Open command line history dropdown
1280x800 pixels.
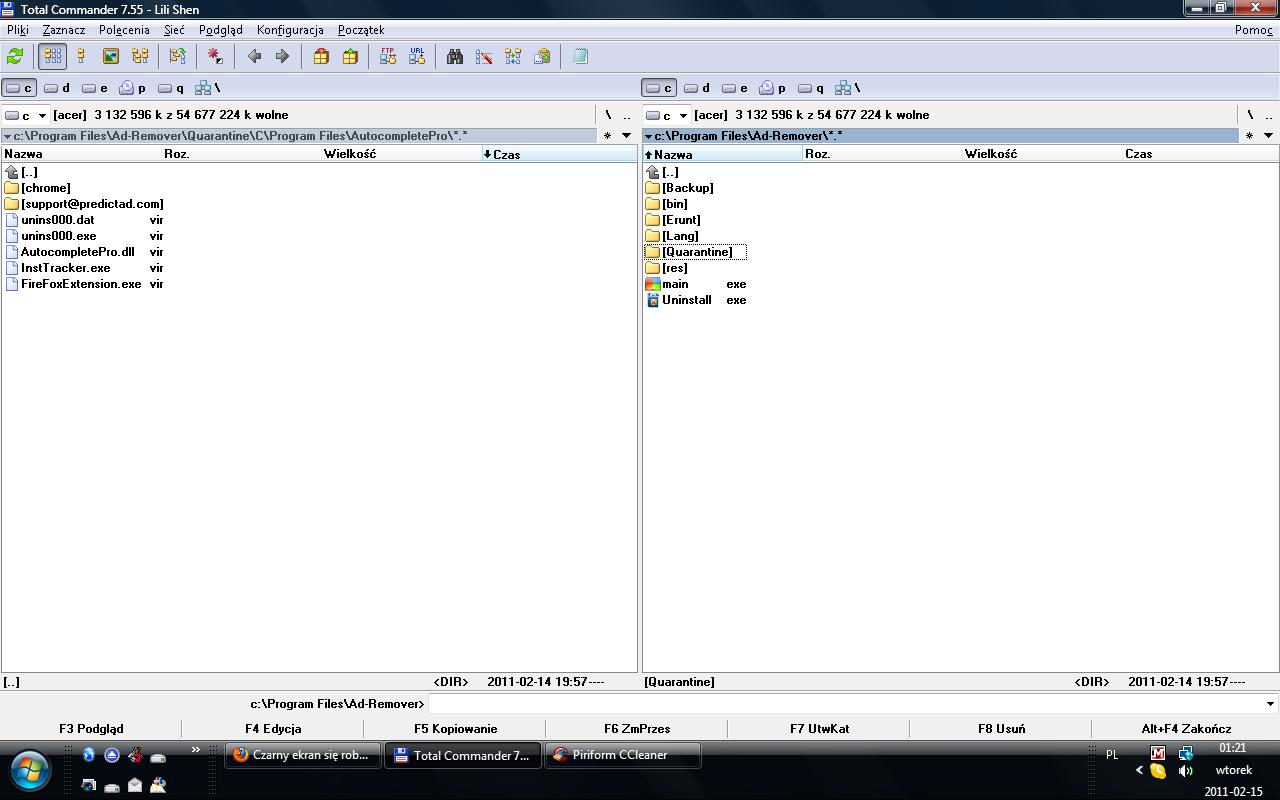click(x=1270, y=704)
